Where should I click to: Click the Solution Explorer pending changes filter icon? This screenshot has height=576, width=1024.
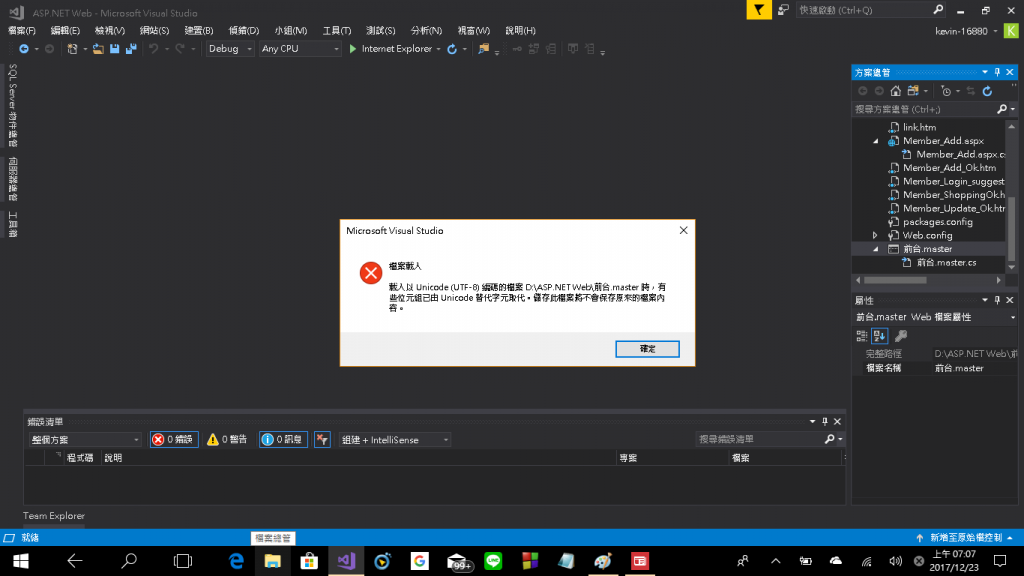tap(946, 91)
